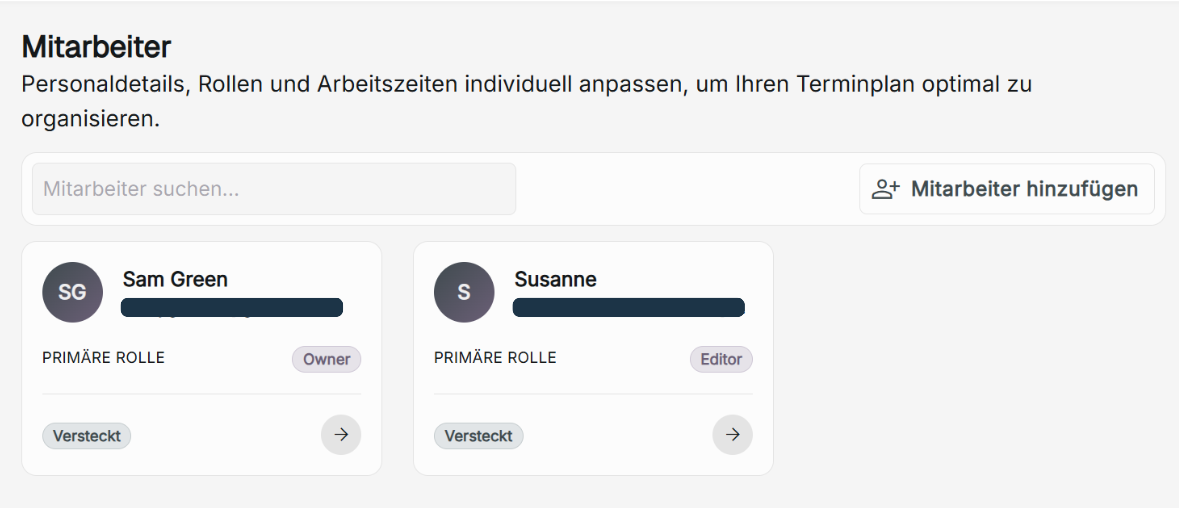Viewport: 1179px width, 508px height.
Task: Click the divider line in Susanne's card
Action: click(x=593, y=394)
